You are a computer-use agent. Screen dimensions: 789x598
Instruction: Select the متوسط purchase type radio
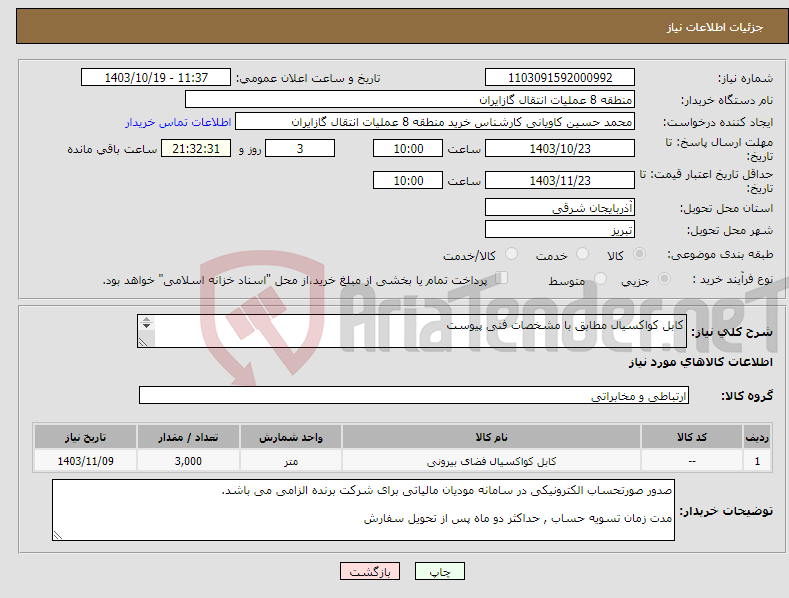(600, 278)
